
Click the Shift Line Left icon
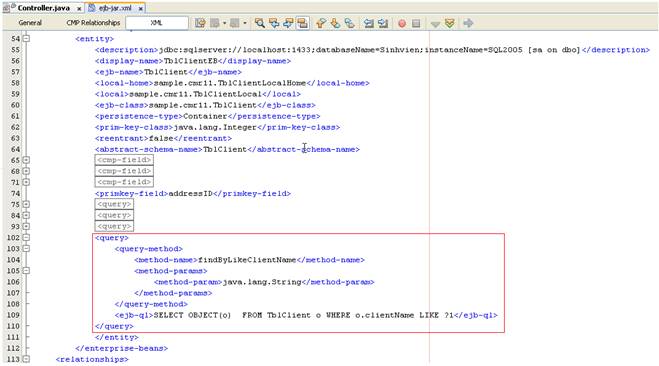point(369,23)
